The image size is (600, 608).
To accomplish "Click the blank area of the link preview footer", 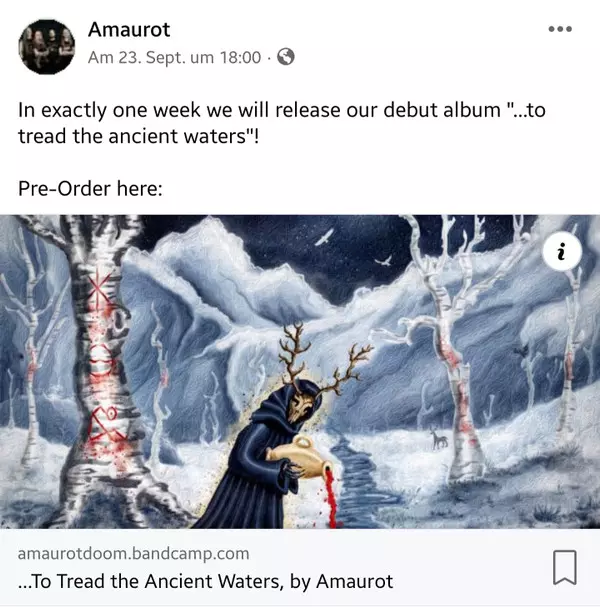I will click(x=465, y=567).
